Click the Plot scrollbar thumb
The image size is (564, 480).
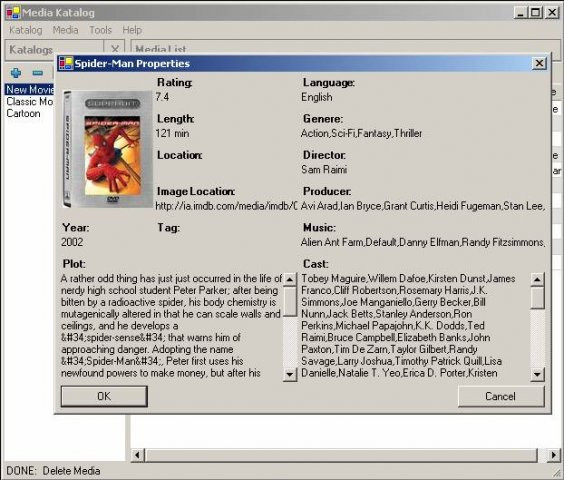tap(290, 302)
